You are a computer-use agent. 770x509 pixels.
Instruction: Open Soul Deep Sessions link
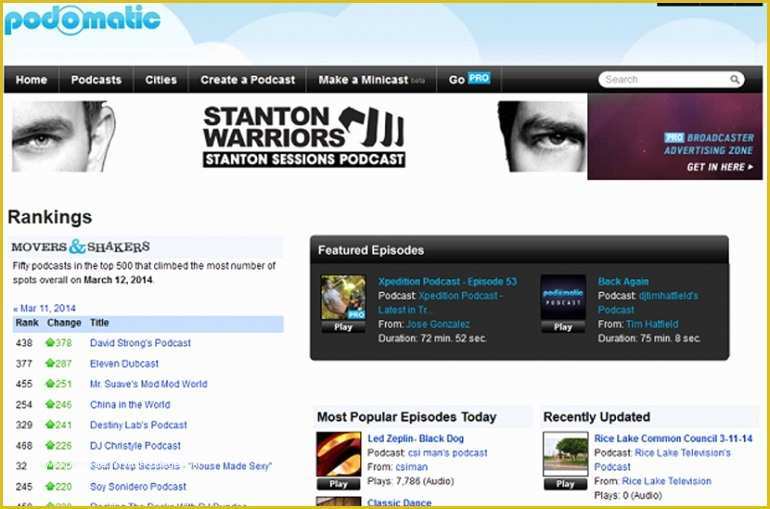(181, 466)
